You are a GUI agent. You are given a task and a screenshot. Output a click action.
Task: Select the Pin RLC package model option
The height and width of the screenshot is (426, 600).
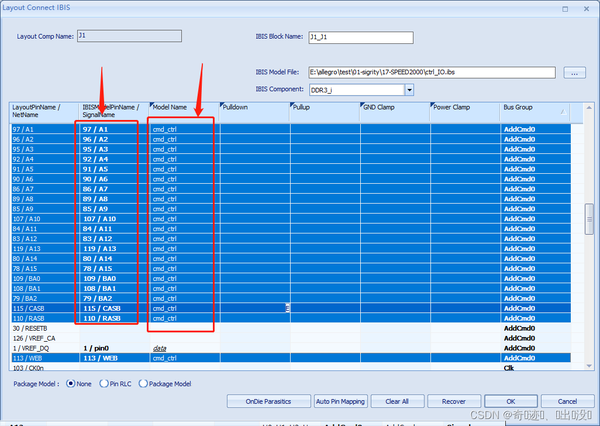click(x=104, y=384)
